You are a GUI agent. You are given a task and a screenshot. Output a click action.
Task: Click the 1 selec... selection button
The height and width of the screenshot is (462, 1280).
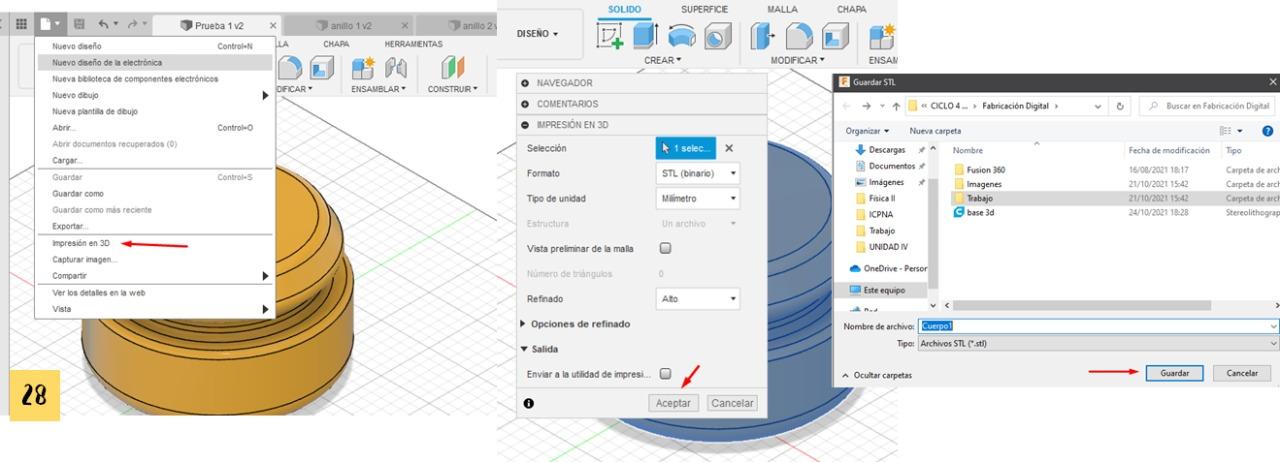[x=686, y=148]
